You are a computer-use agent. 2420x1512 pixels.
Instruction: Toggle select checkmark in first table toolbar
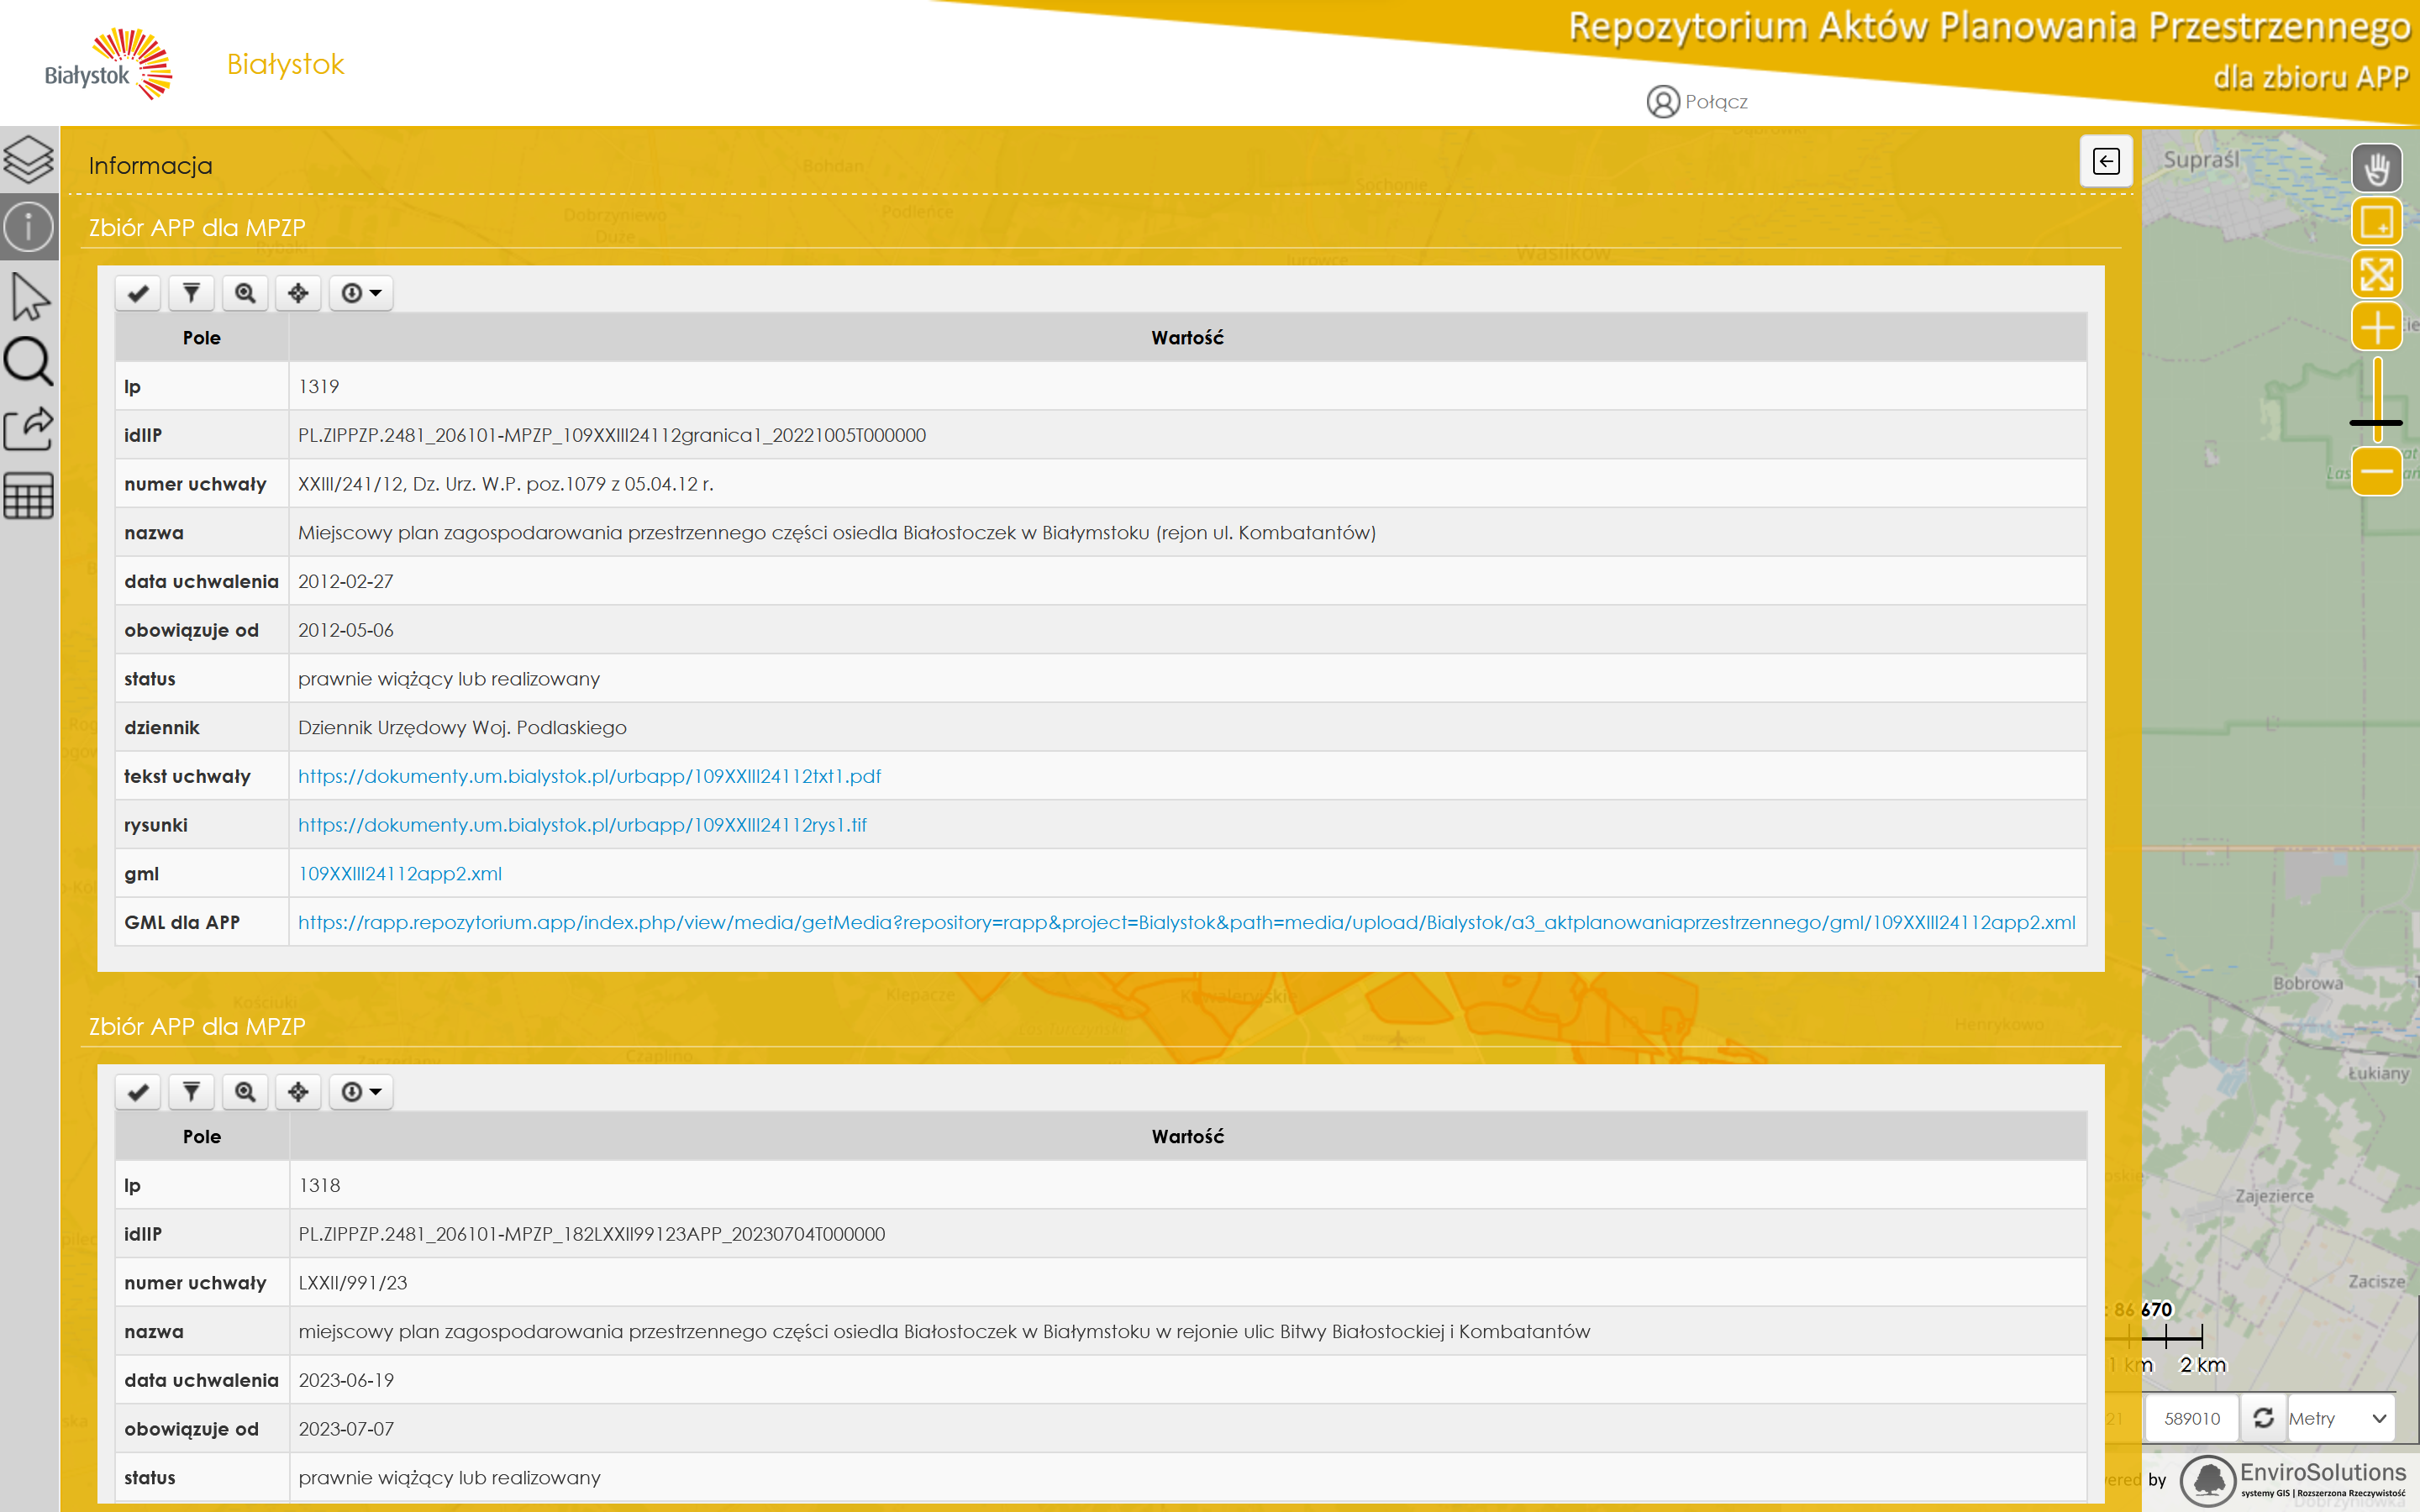pos(138,293)
